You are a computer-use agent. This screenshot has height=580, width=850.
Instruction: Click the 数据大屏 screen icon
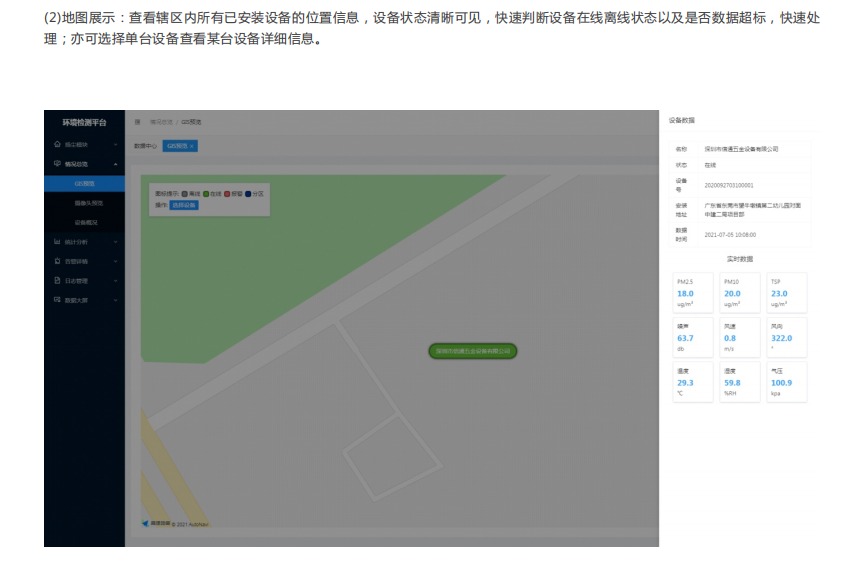[x=57, y=300]
